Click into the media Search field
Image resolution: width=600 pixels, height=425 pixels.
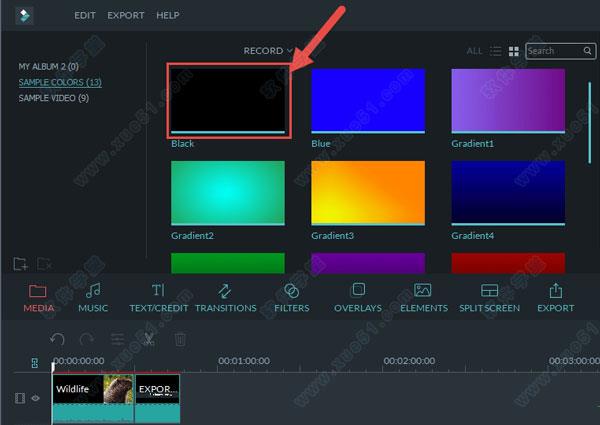pos(553,51)
